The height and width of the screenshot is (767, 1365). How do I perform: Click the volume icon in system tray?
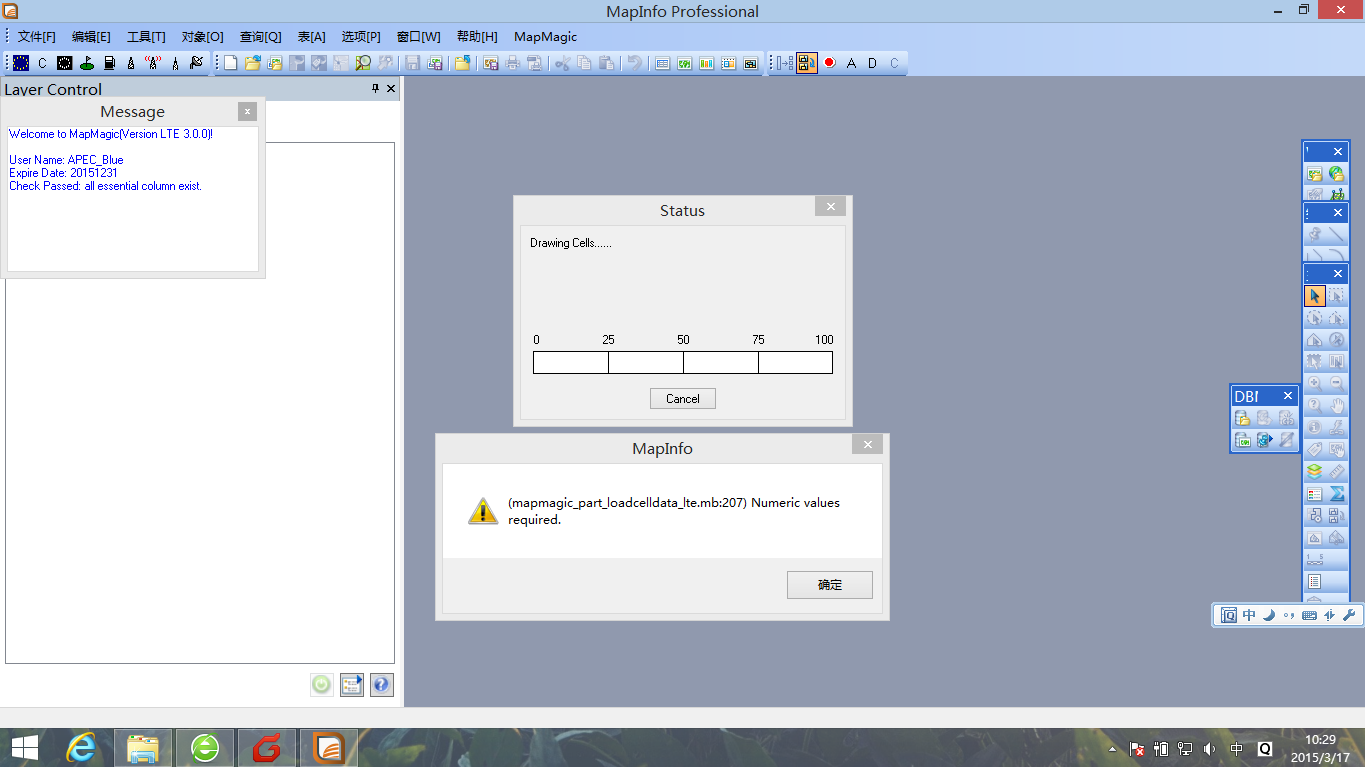click(1209, 748)
